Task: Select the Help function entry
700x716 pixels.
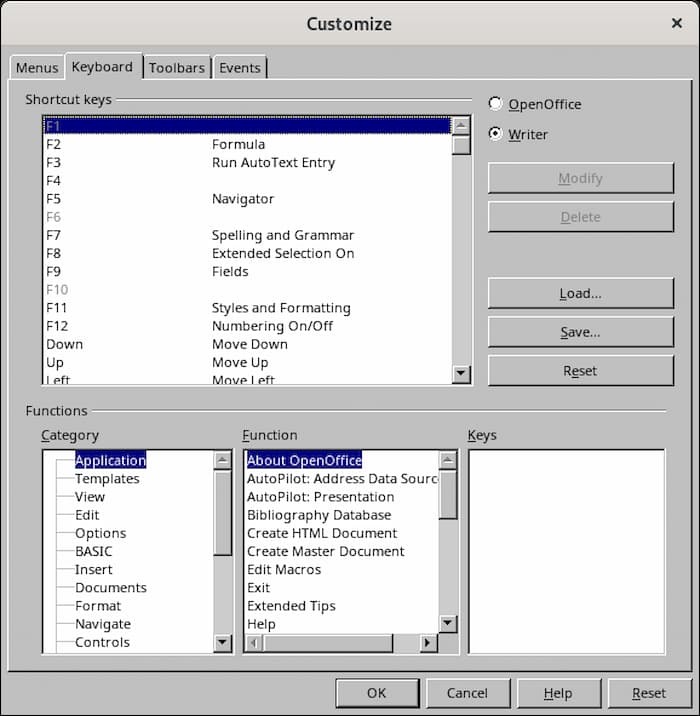Action: click(x=261, y=624)
